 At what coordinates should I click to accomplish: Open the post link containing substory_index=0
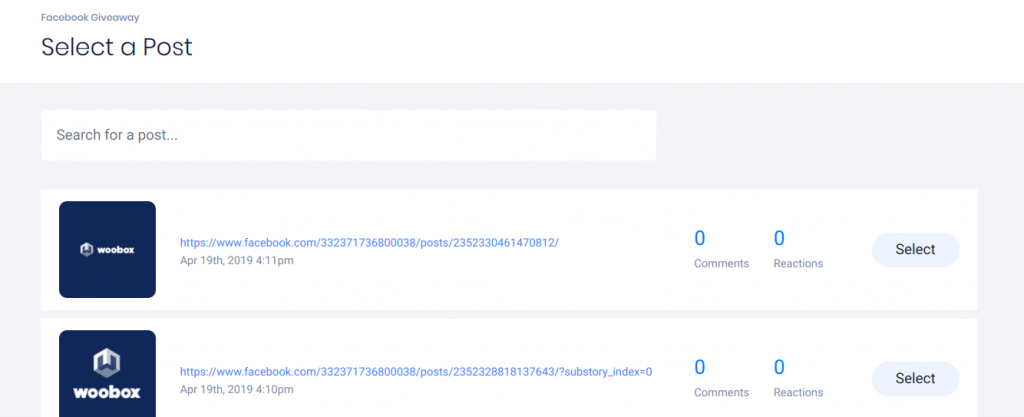point(415,372)
